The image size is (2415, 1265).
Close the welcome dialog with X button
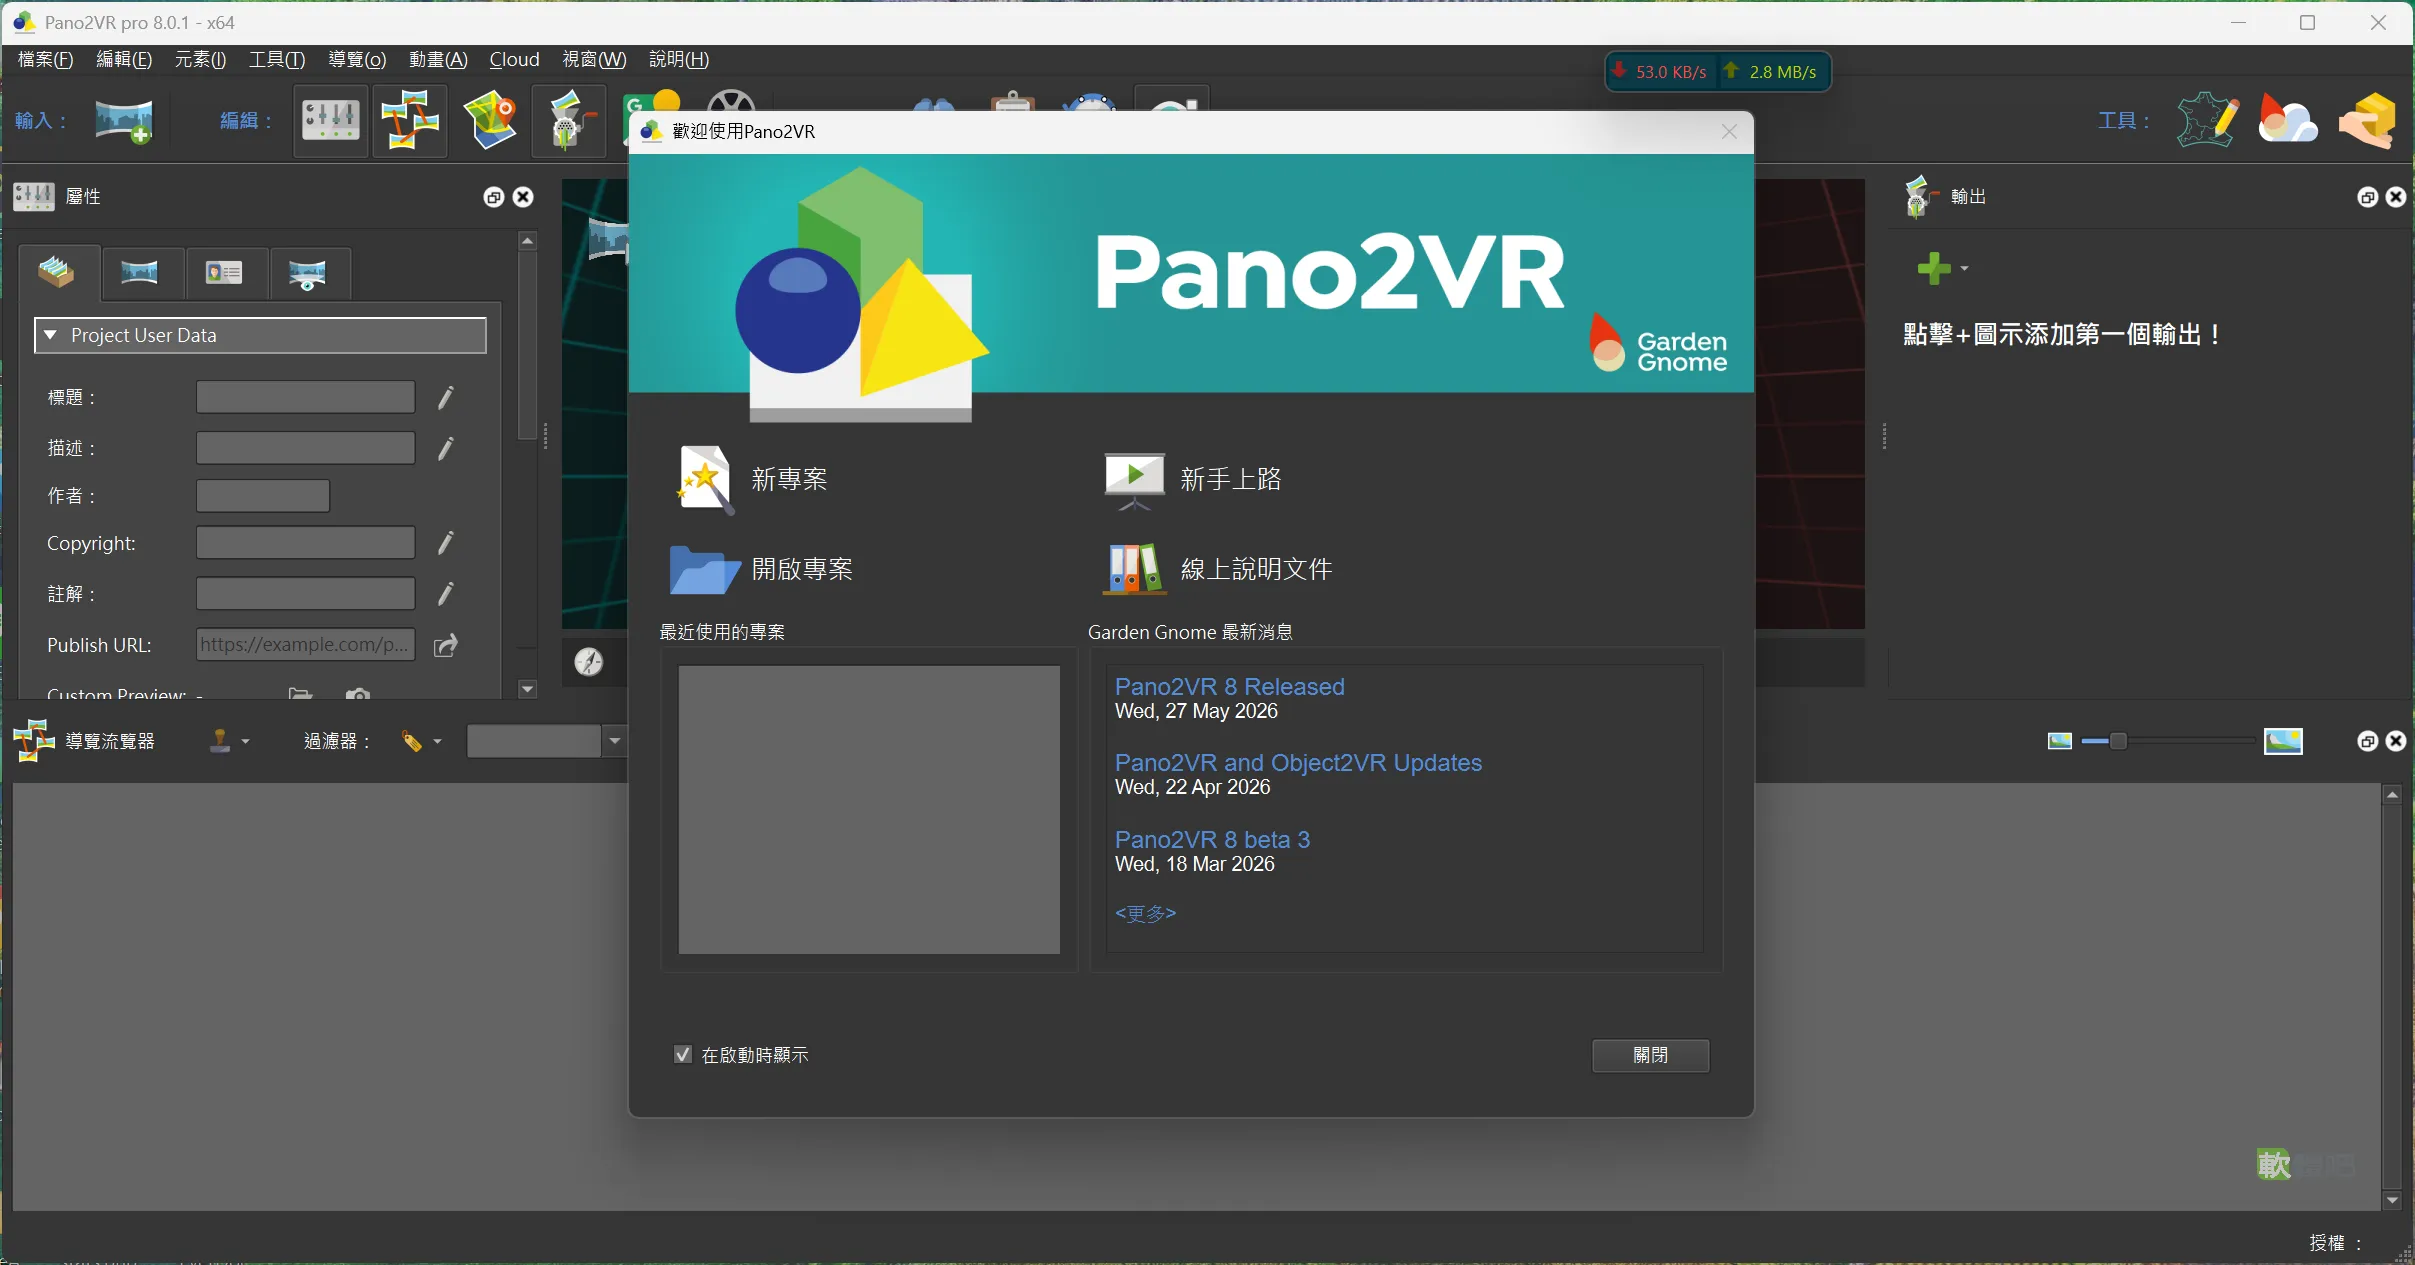[x=1729, y=132]
